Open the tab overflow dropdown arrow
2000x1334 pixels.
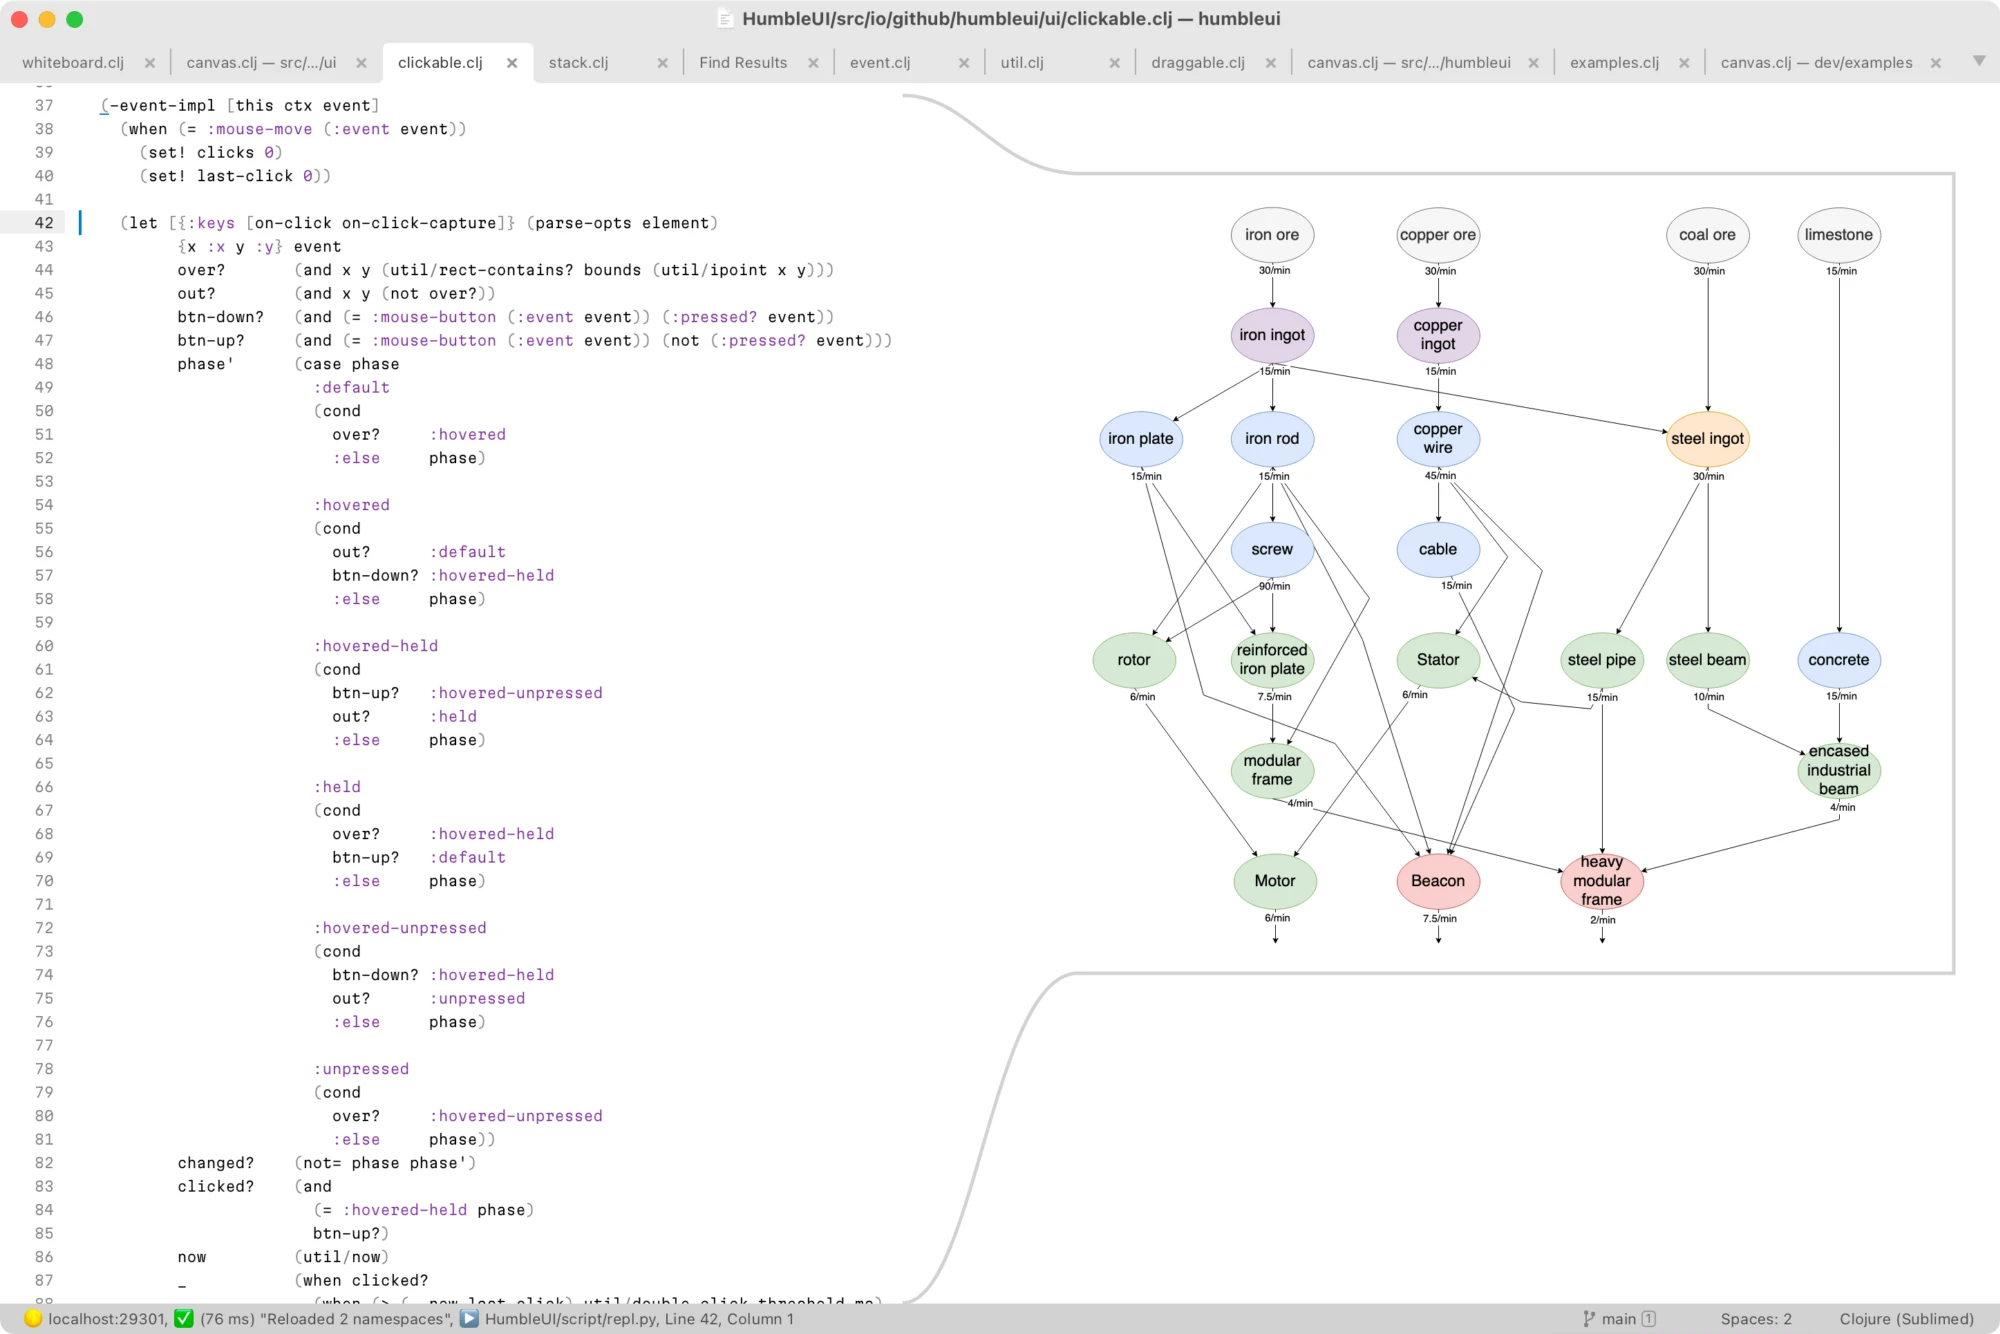(x=1979, y=61)
